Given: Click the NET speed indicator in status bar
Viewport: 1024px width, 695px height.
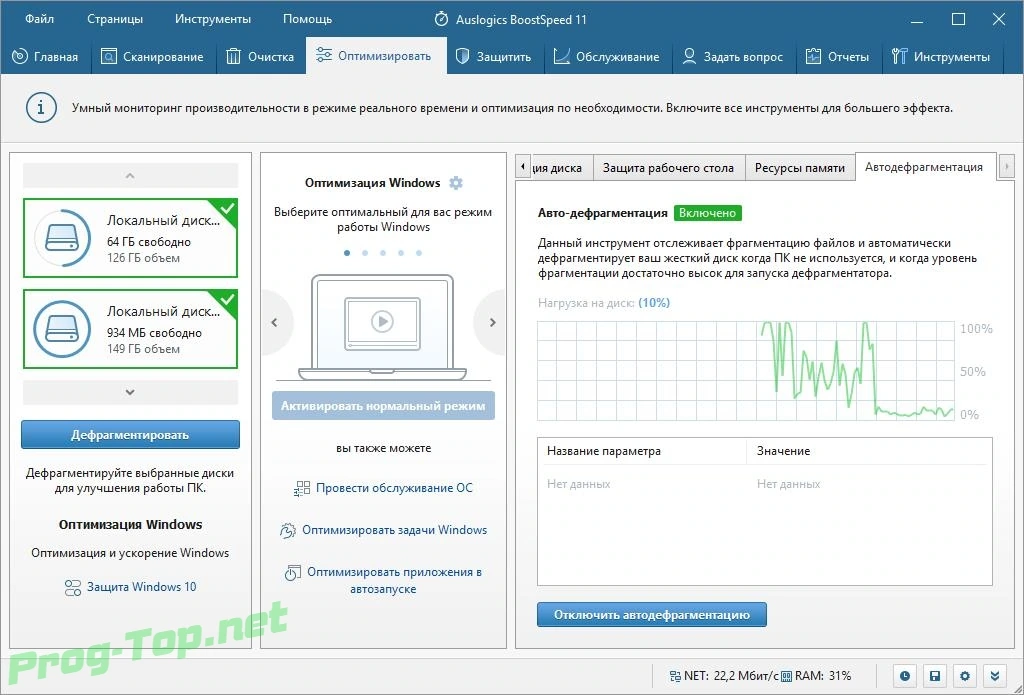Looking at the screenshot, I should (x=722, y=676).
